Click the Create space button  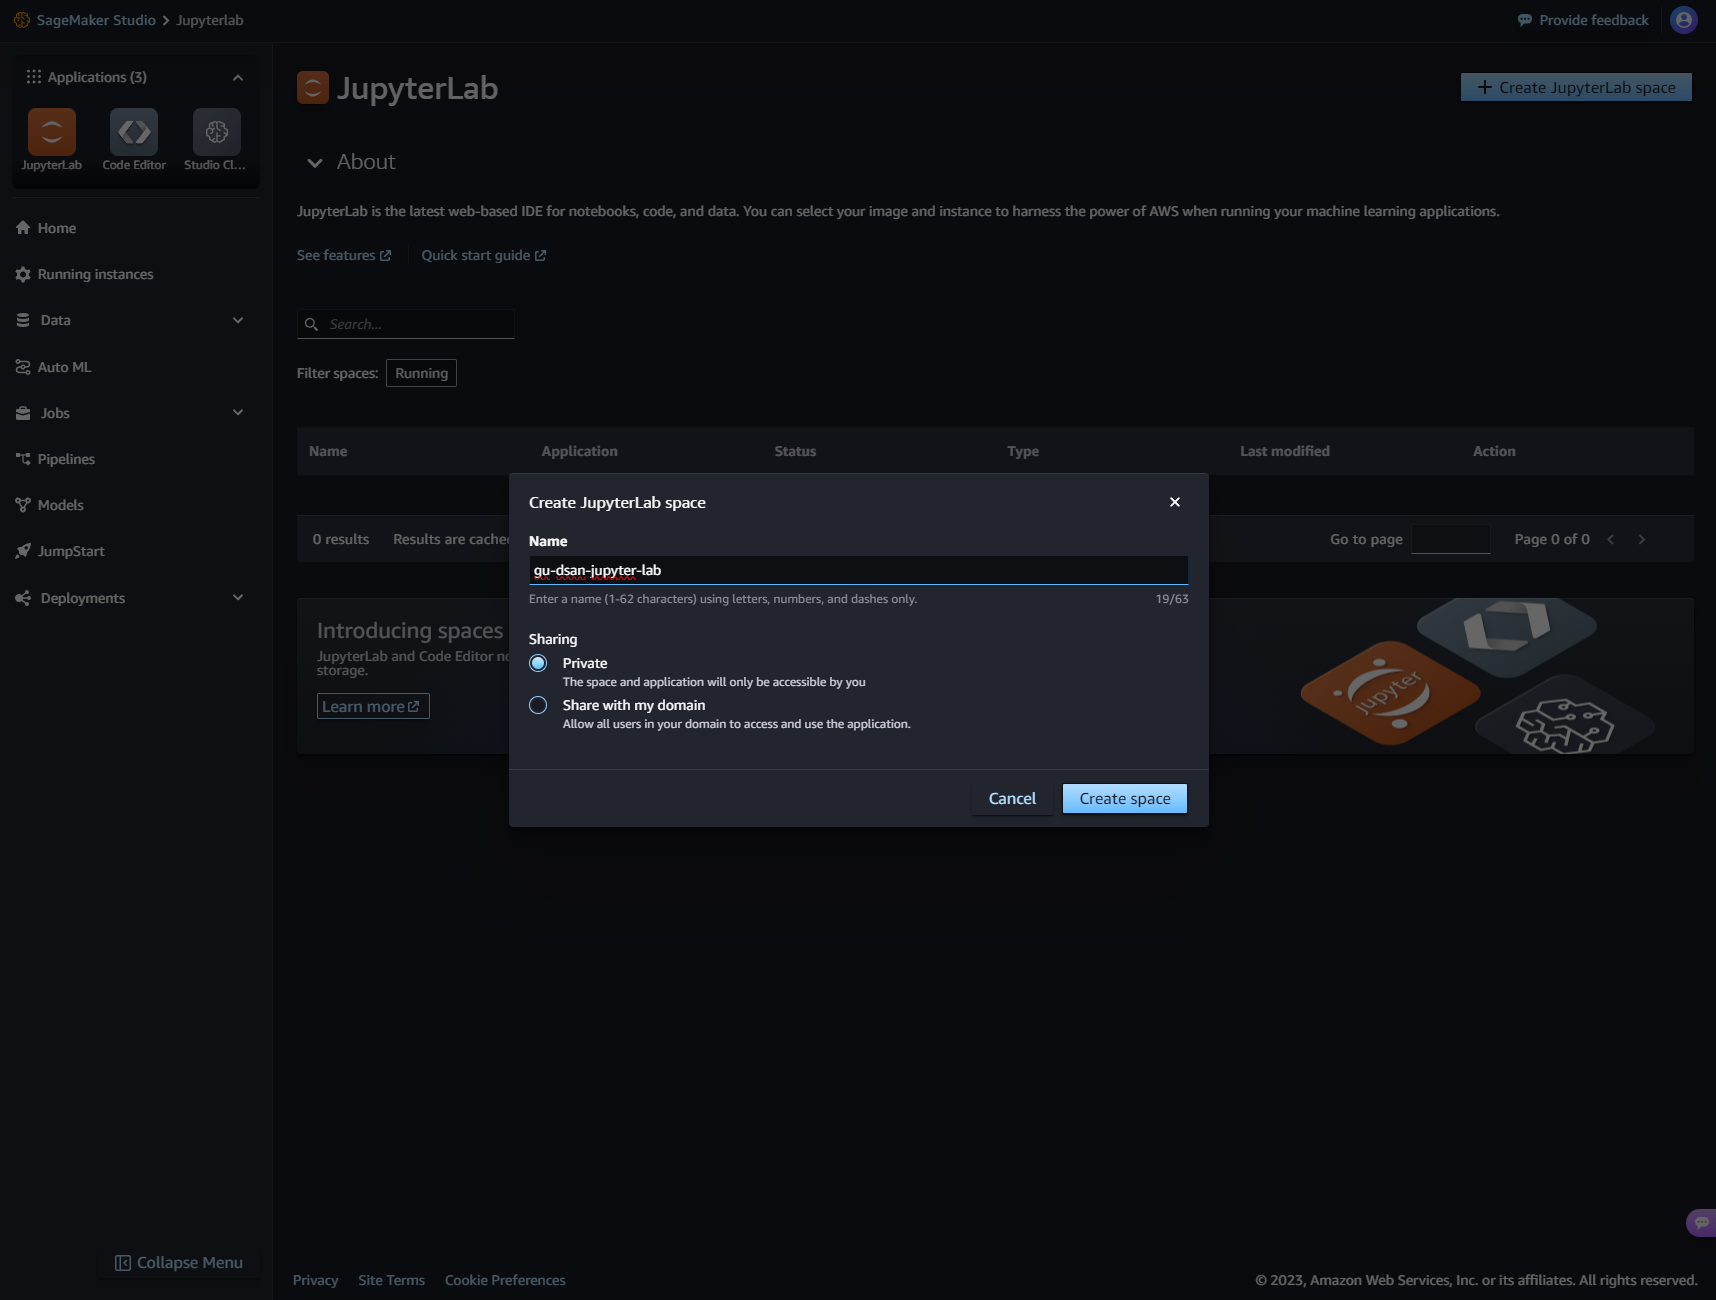pyautogui.click(x=1125, y=798)
